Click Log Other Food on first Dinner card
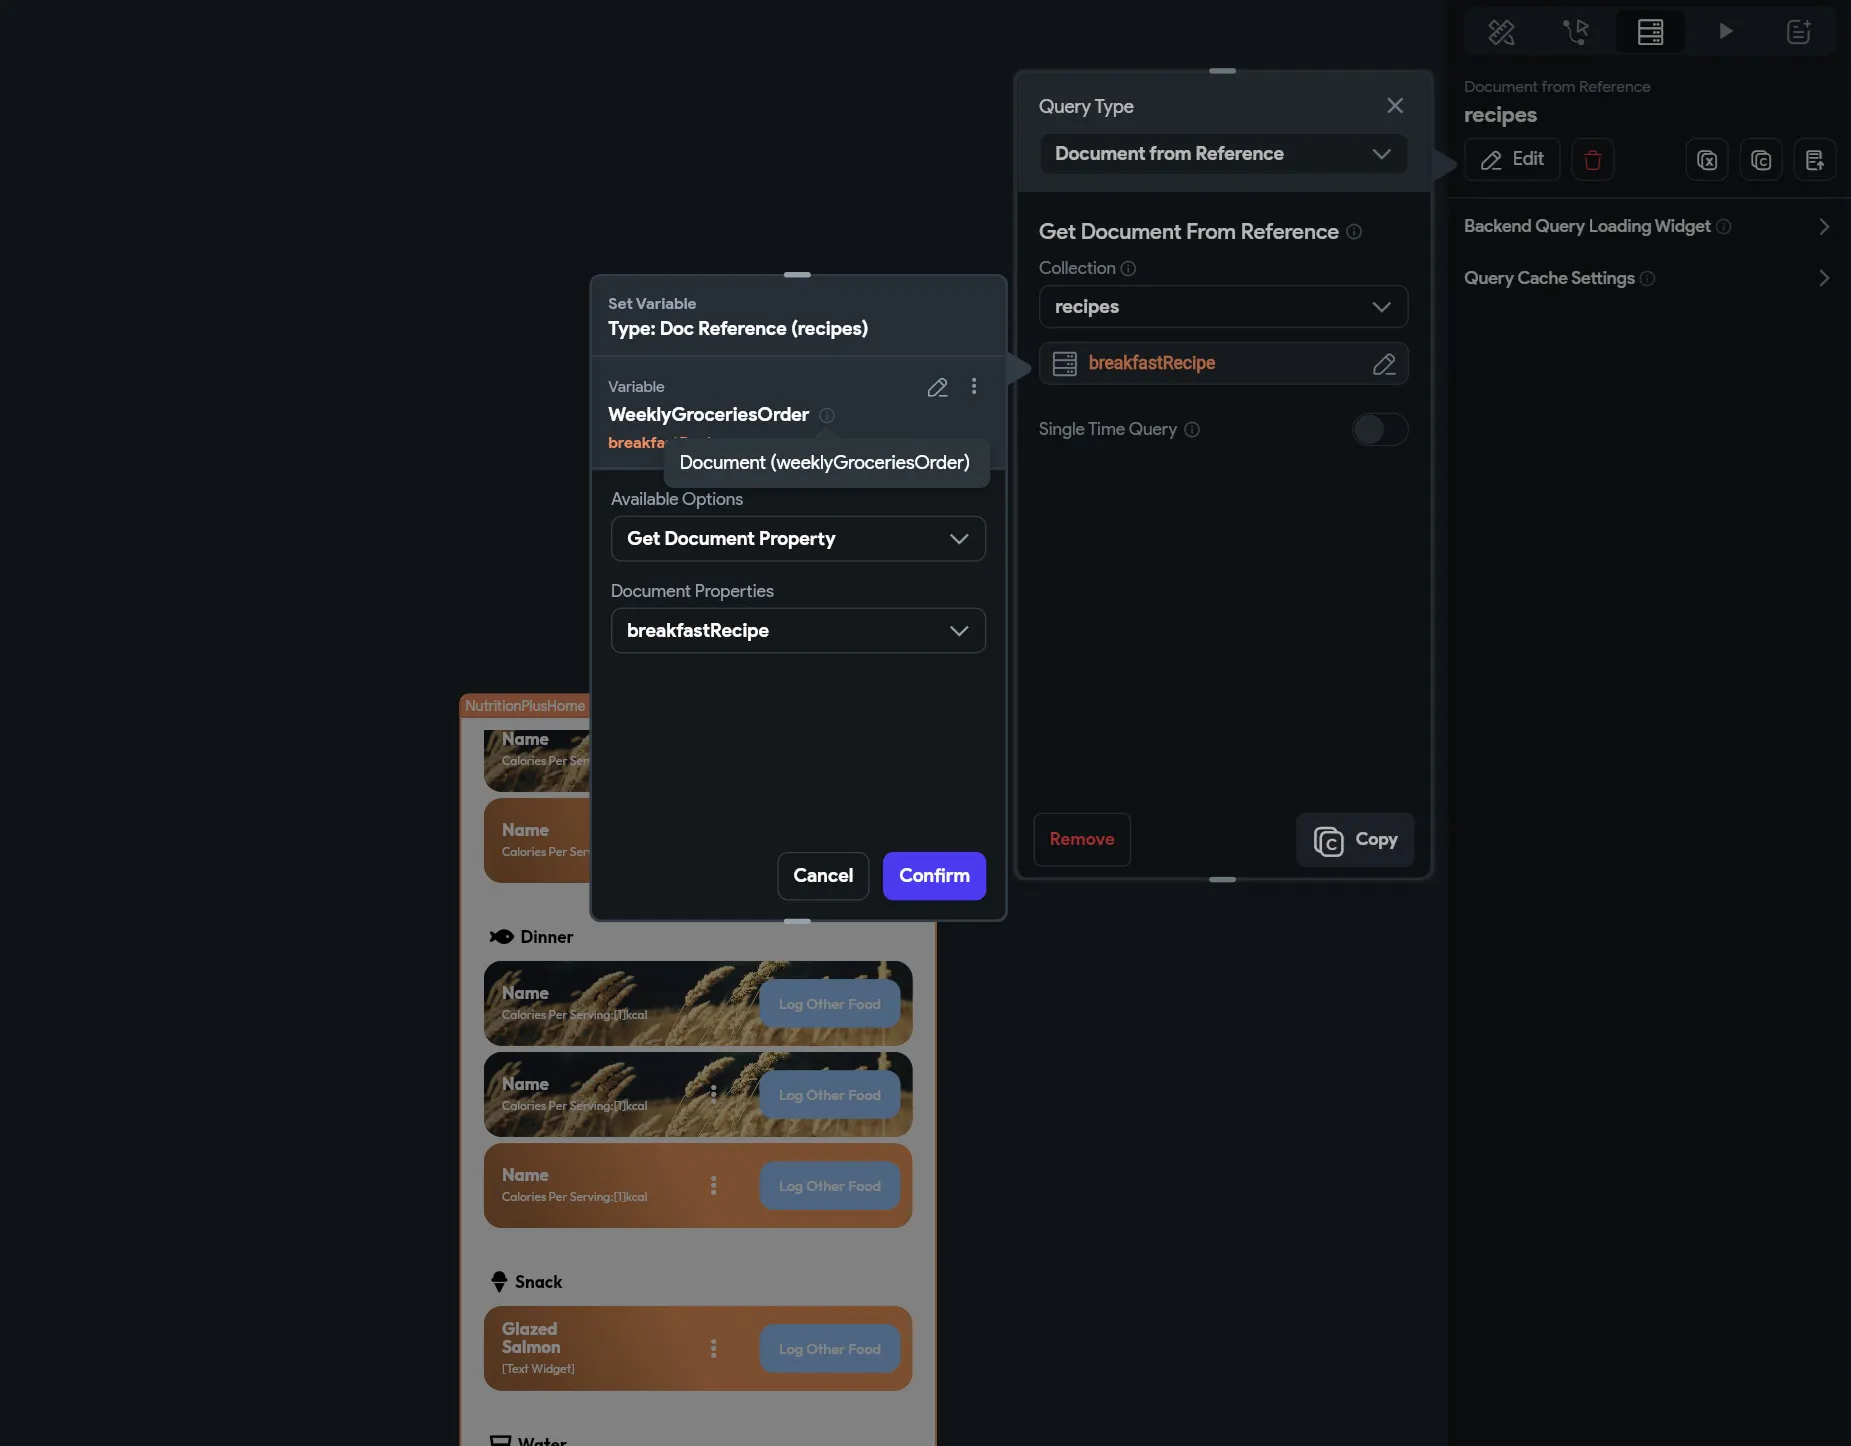Image resolution: width=1851 pixels, height=1446 pixels. 830,1004
